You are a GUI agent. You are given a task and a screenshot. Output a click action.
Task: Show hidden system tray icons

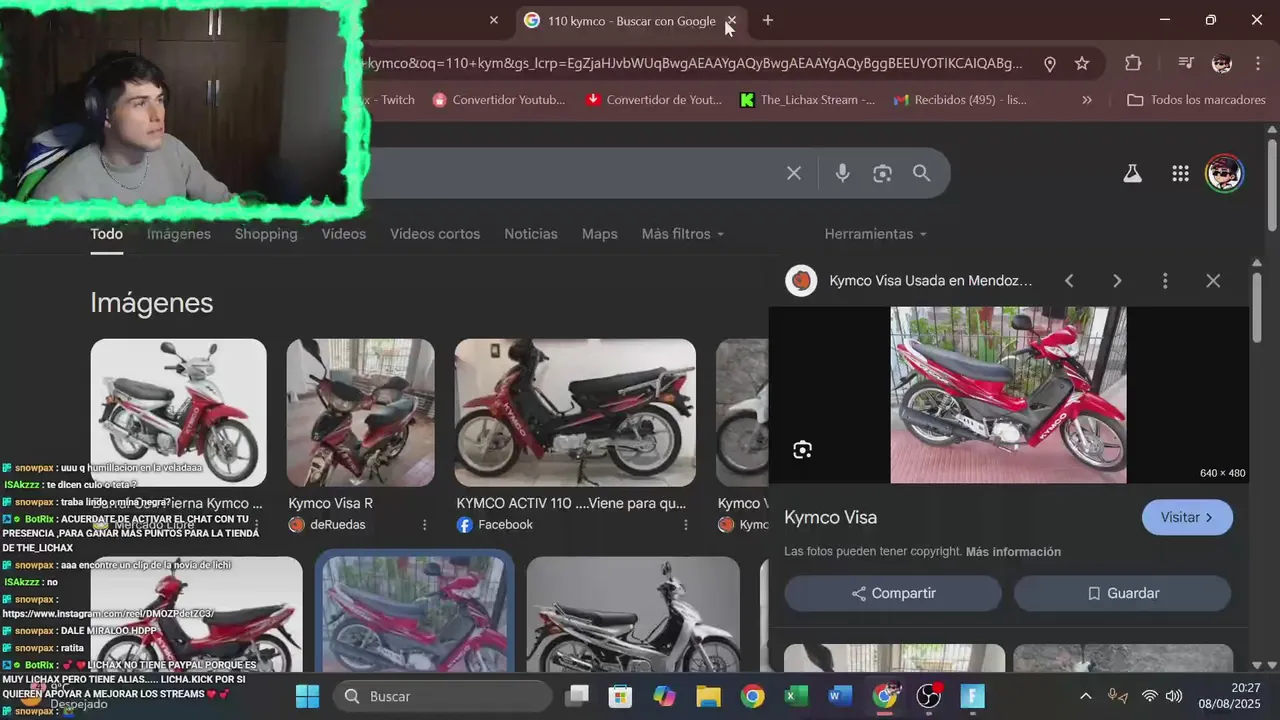[1086, 696]
